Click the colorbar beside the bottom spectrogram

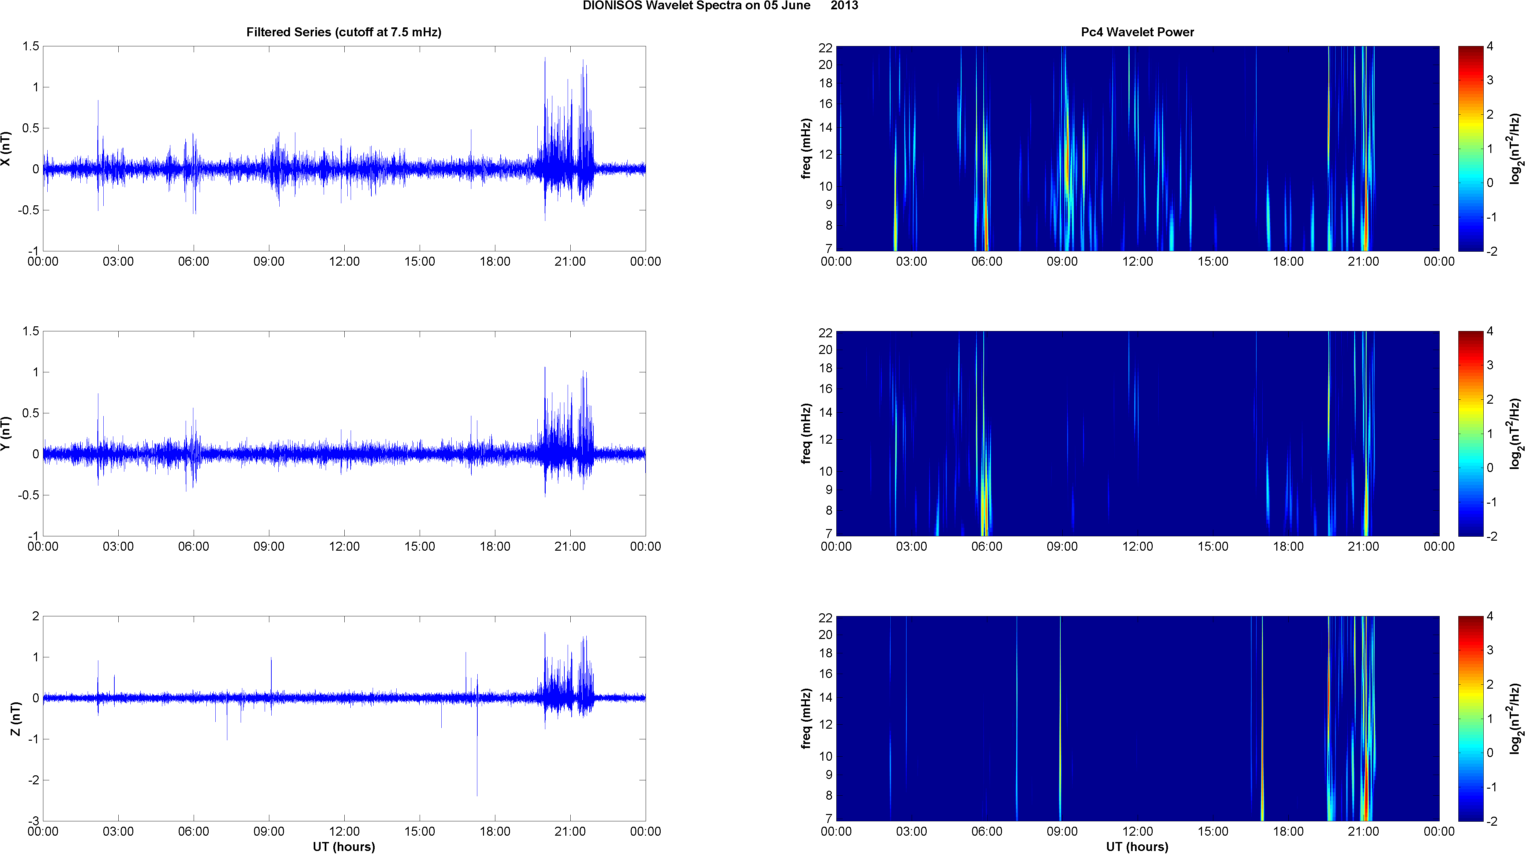tap(1470, 718)
